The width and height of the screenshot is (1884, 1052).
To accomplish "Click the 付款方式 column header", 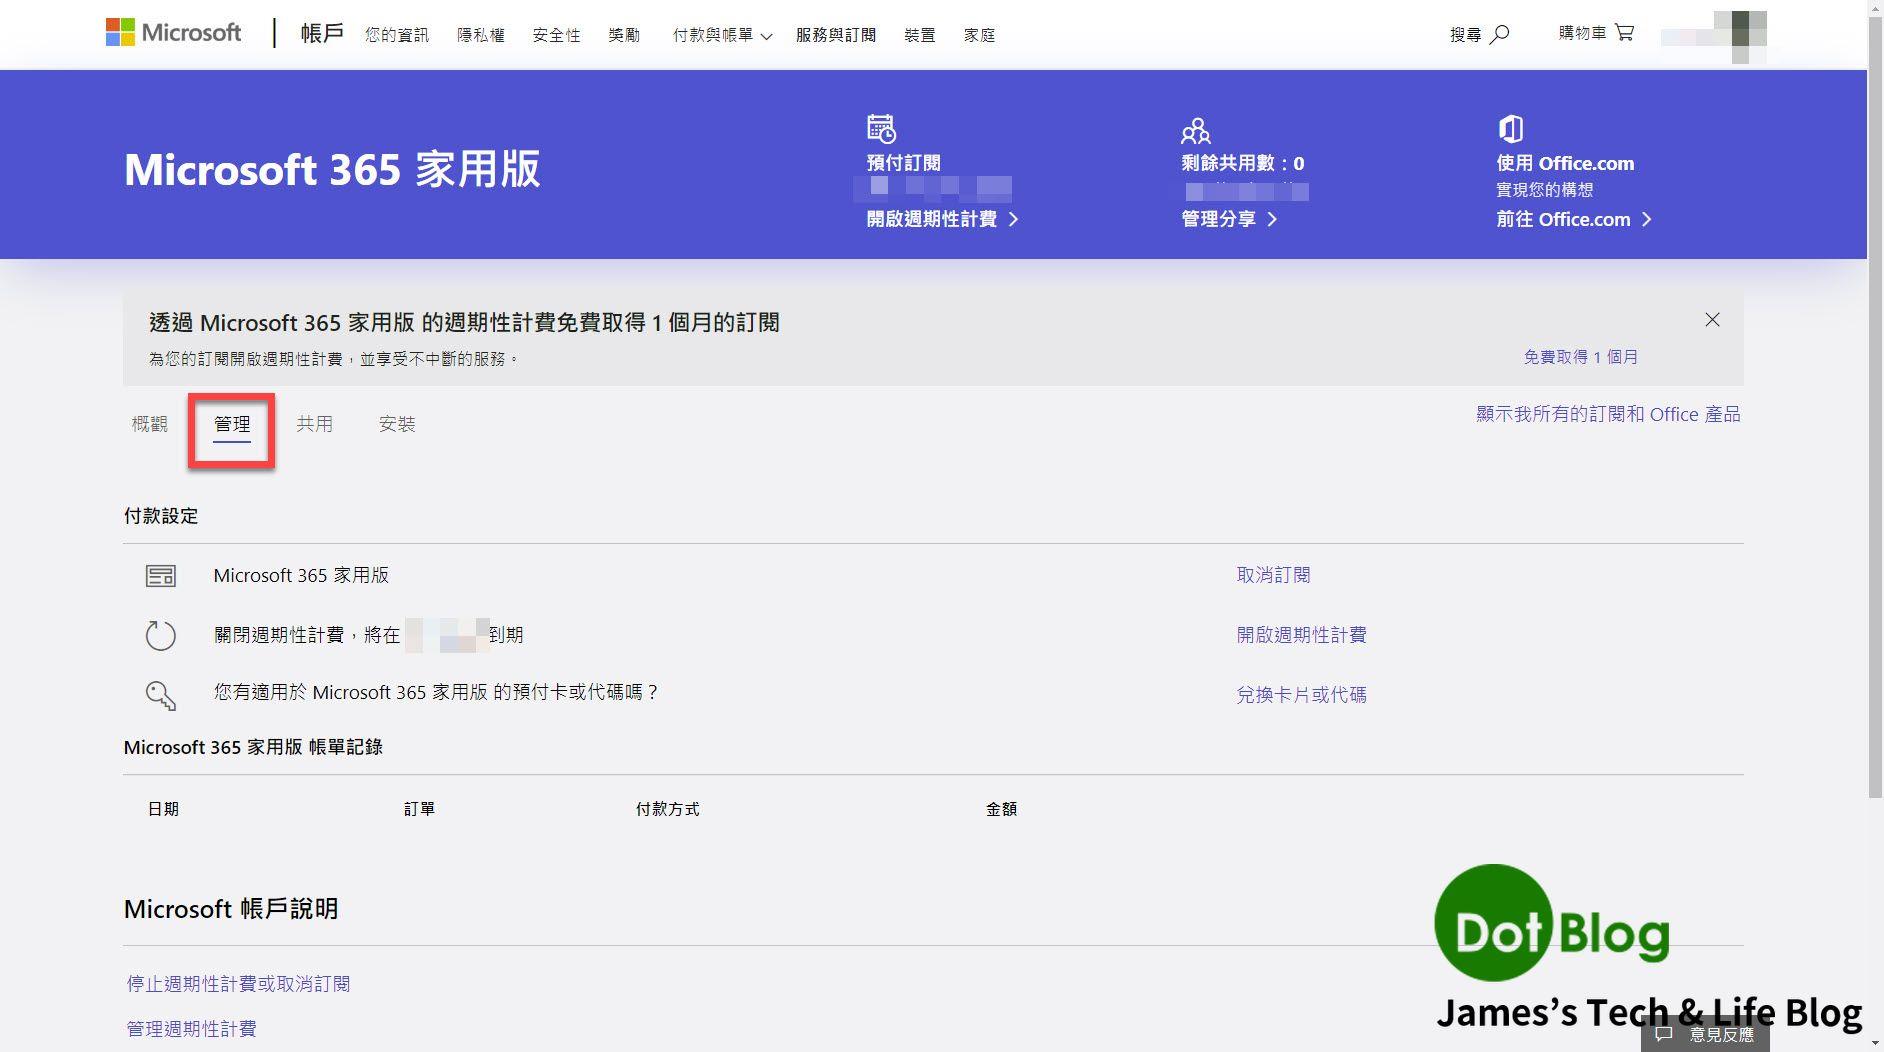I will tap(667, 809).
